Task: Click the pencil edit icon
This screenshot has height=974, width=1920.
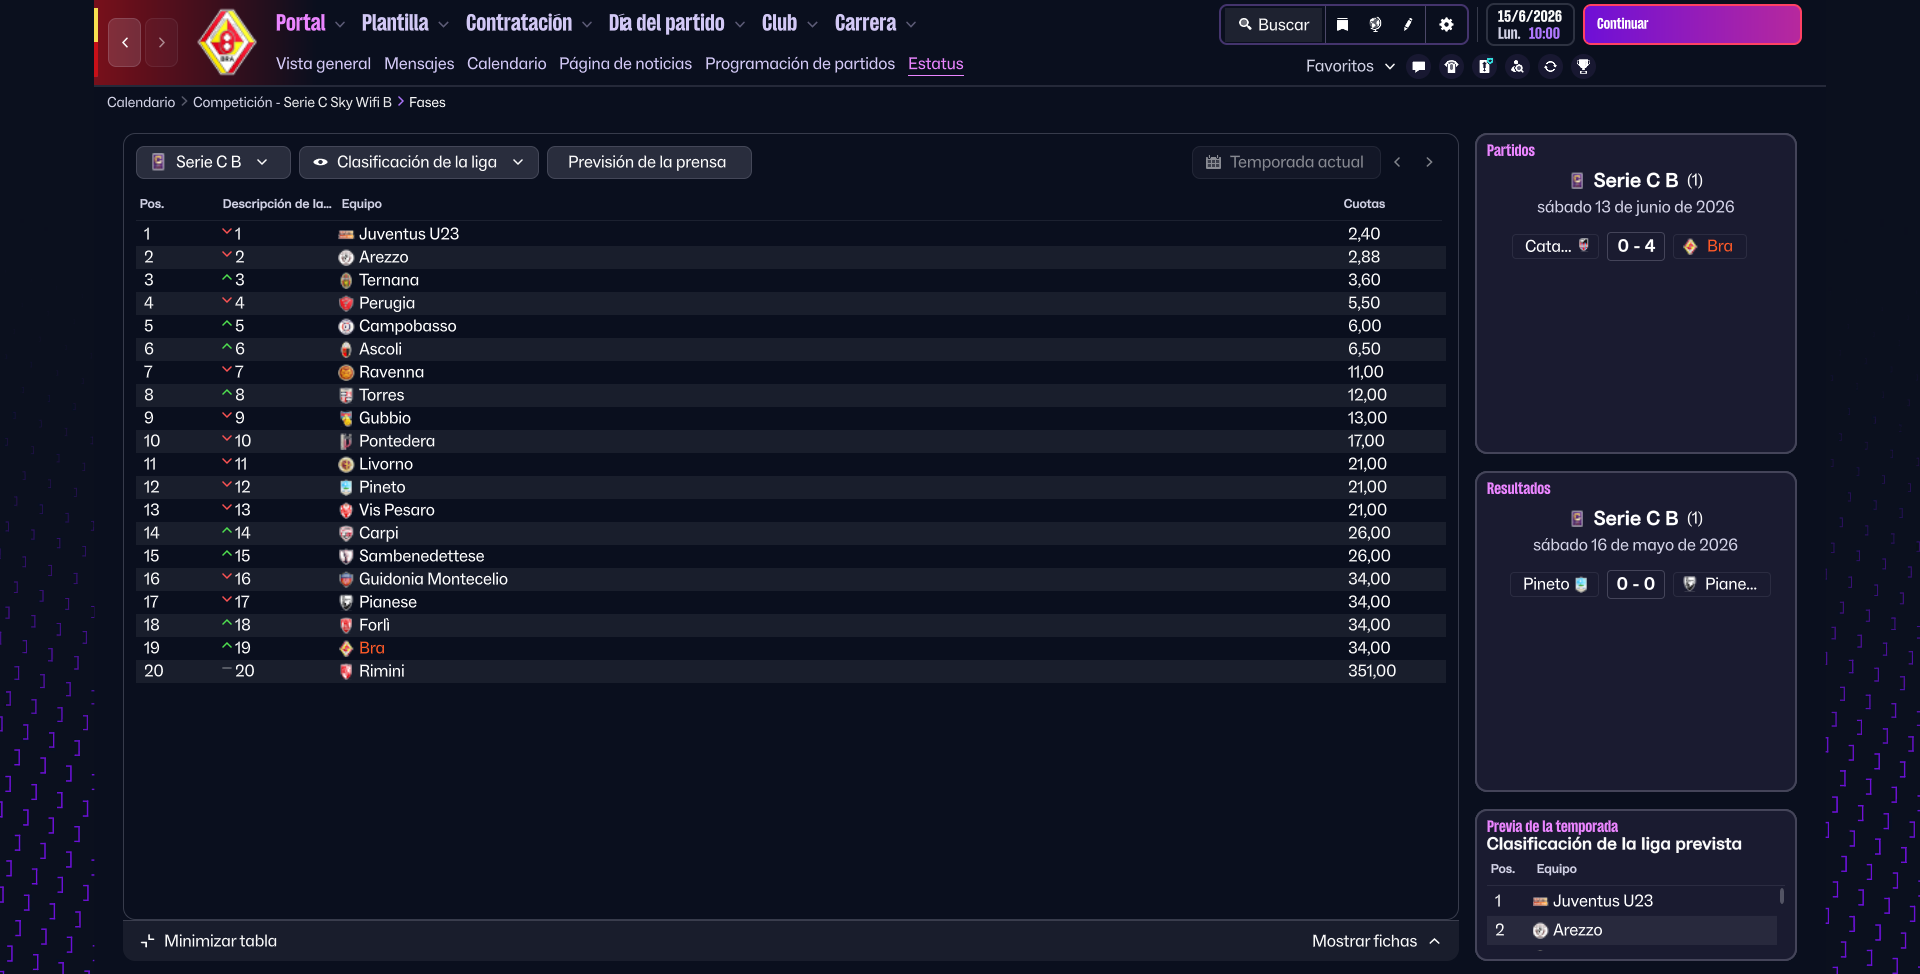Action: (1408, 25)
